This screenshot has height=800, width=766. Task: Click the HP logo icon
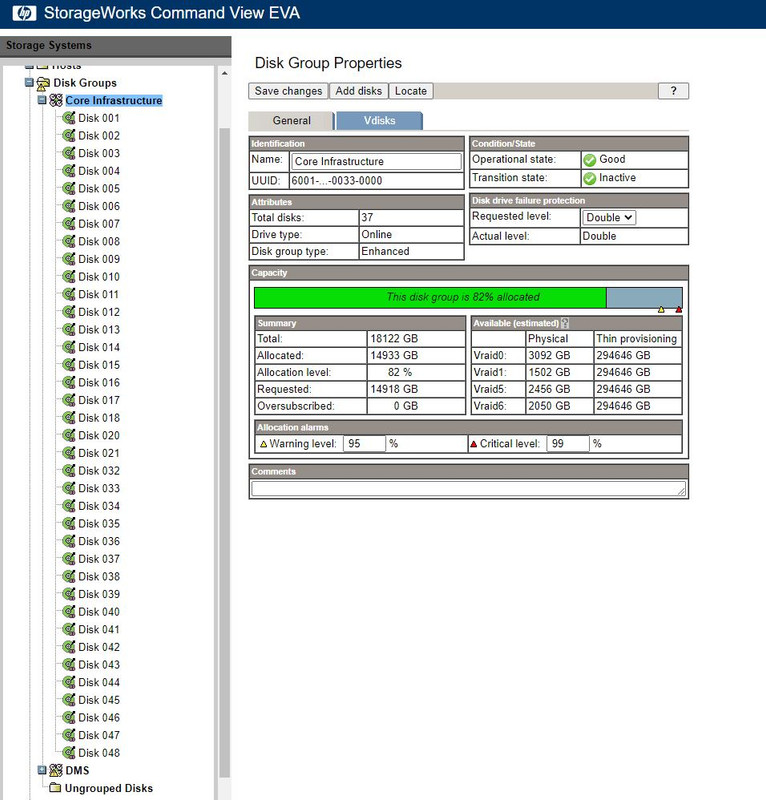click(24, 13)
